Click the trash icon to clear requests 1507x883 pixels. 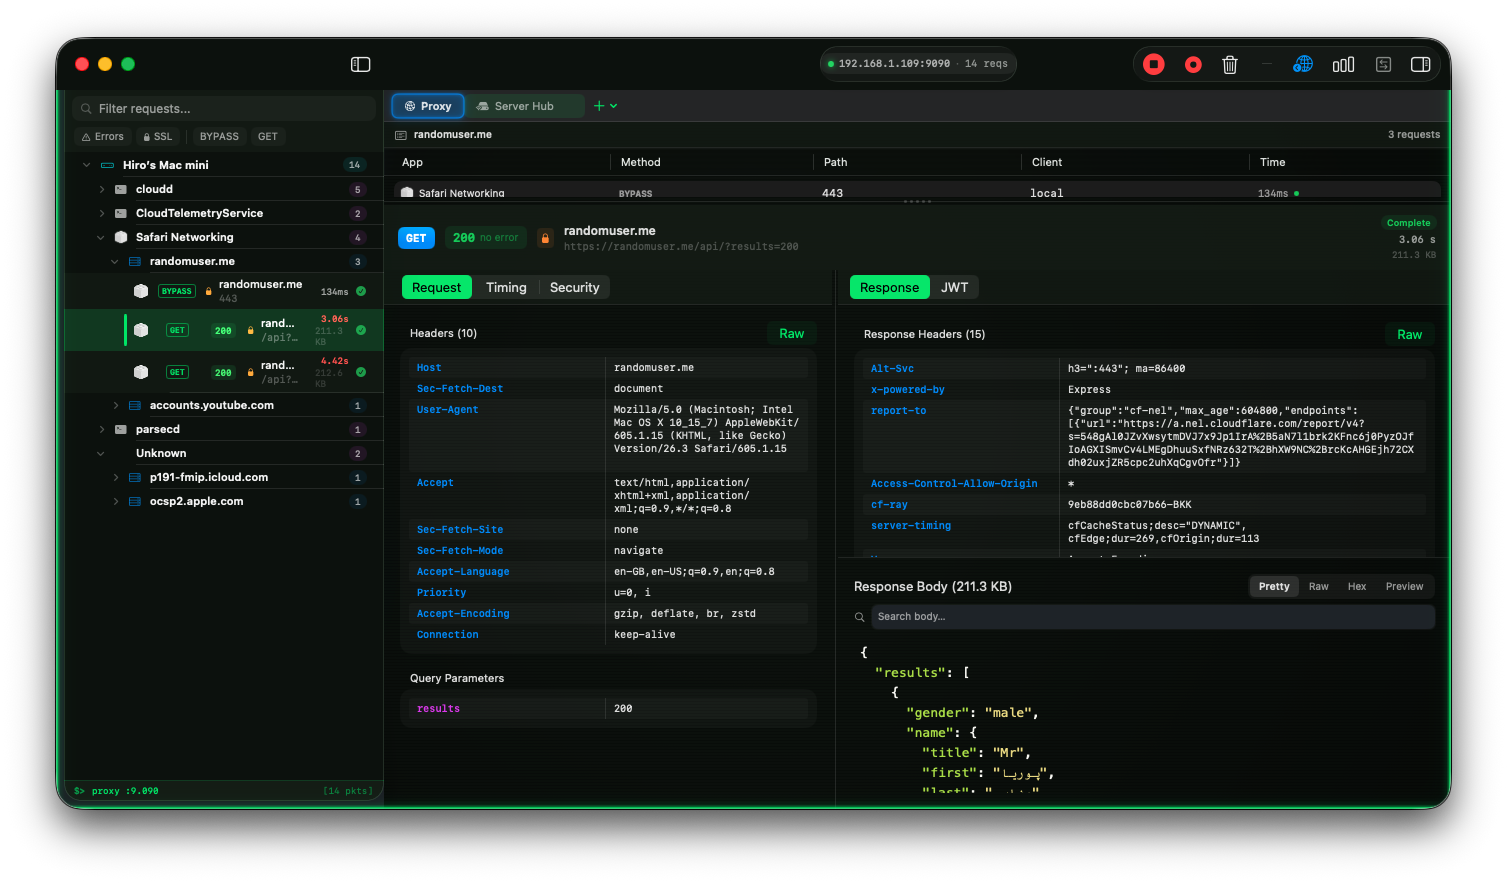(1229, 63)
